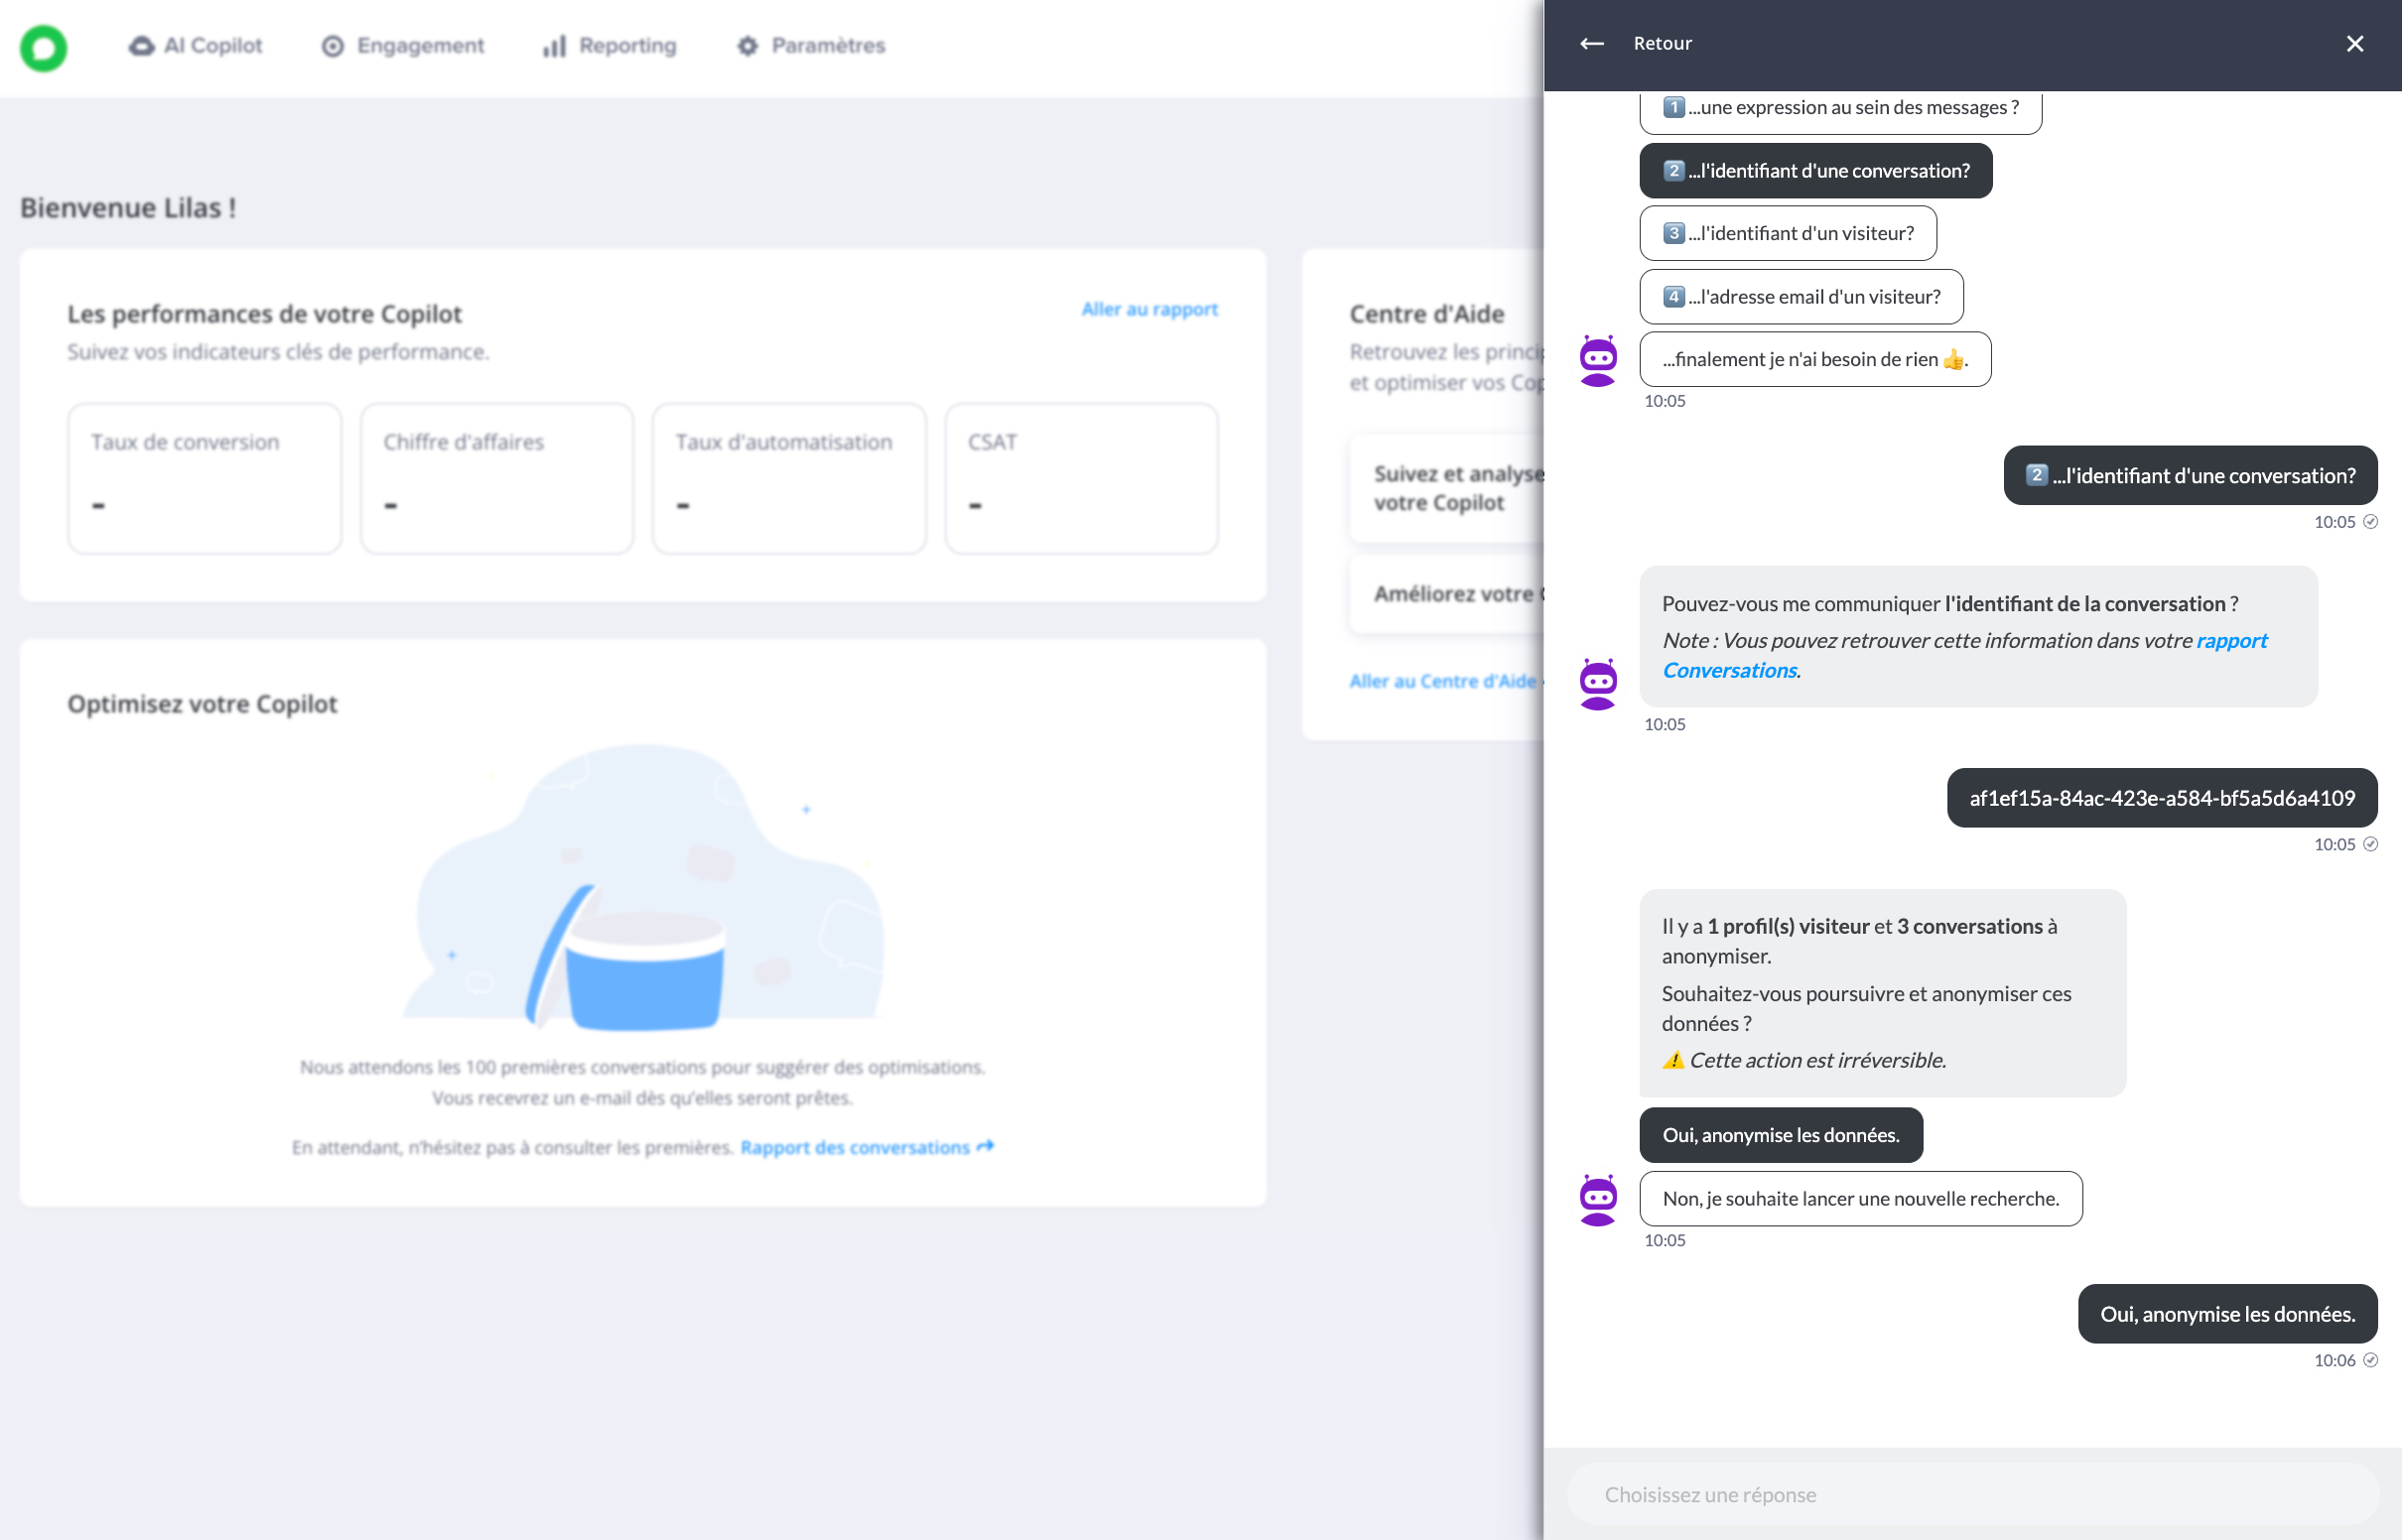Image resolution: width=2402 pixels, height=1540 pixels.
Task: Choose option 4 l'adresse email d'un visiteur
Action: point(1801,297)
